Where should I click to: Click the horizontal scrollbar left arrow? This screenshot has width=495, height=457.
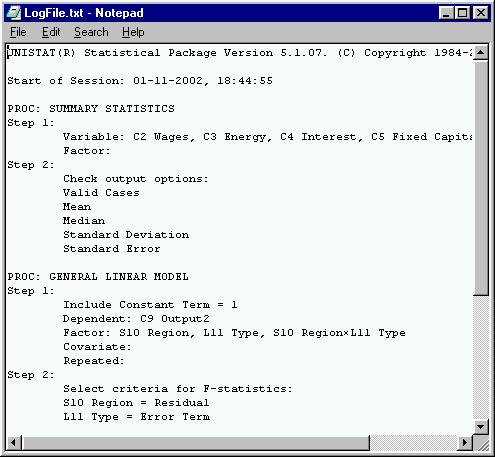click(14, 443)
